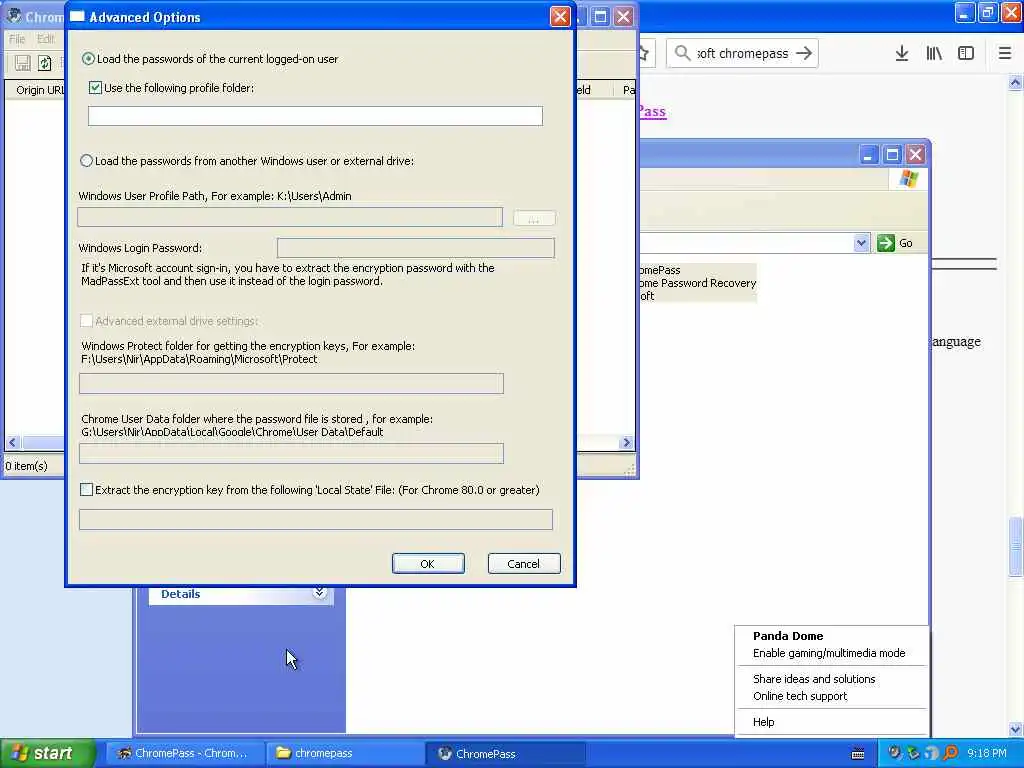Click the browse '...' button for profile path
This screenshot has width=1024, height=768.
(x=534, y=218)
